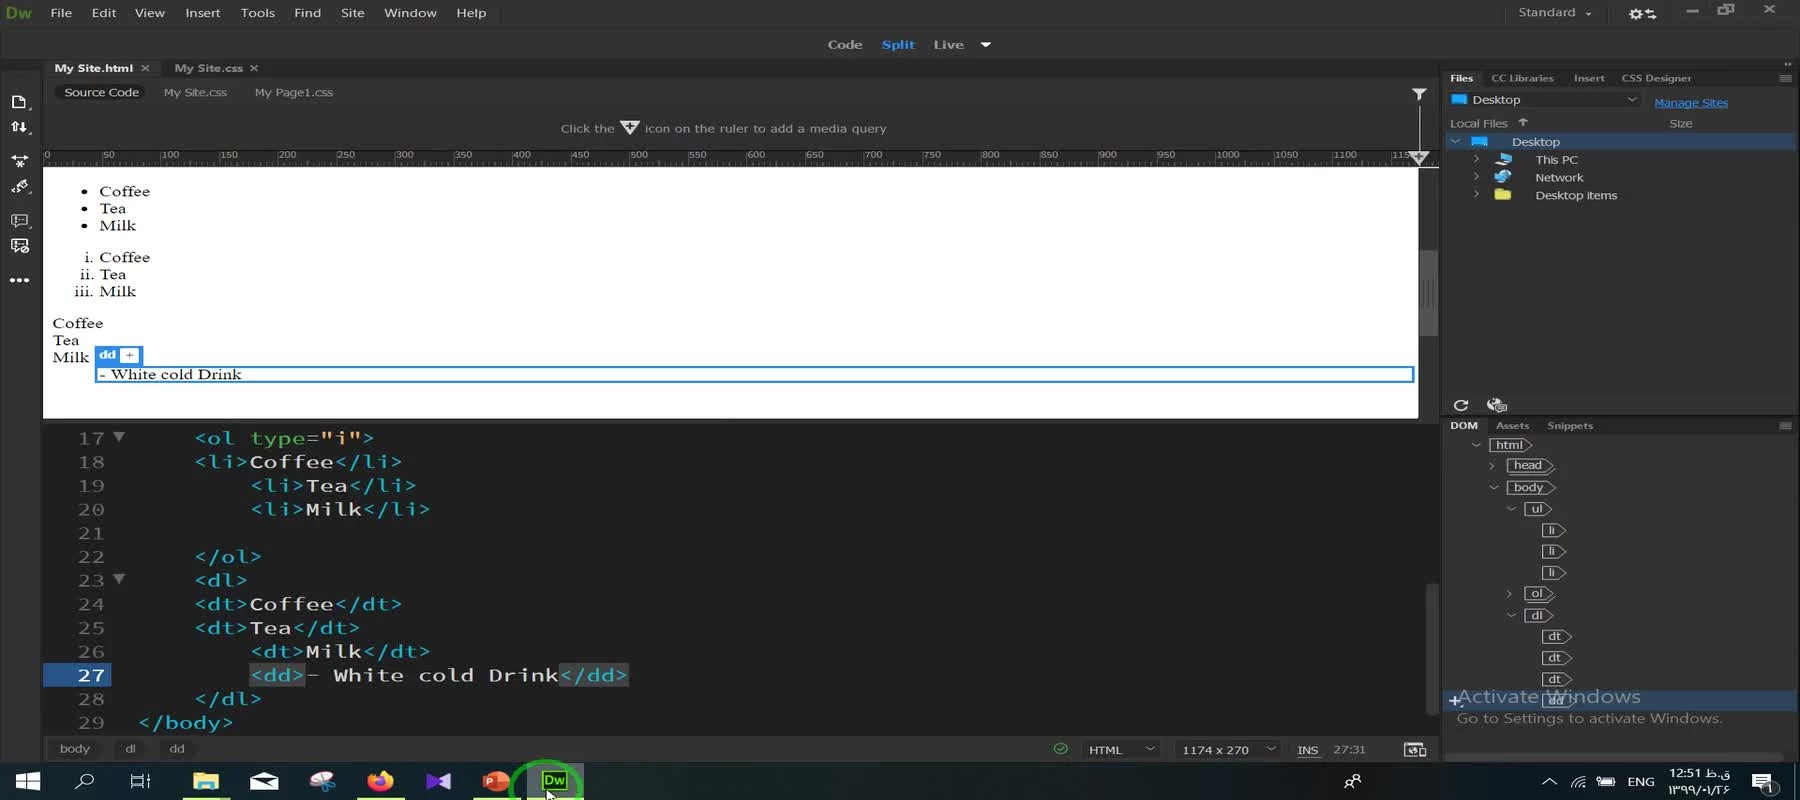Click the Dreamweaver taskbar icon
Image resolution: width=1800 pixels, height=800 pixels.
pyautogui.click(x=554, y=781)
